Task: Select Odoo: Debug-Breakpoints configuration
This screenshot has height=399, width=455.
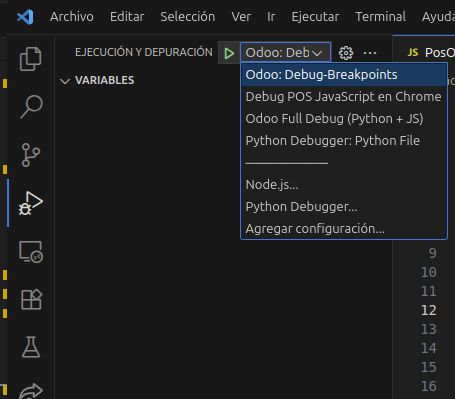Action: [x=344, y=75]
